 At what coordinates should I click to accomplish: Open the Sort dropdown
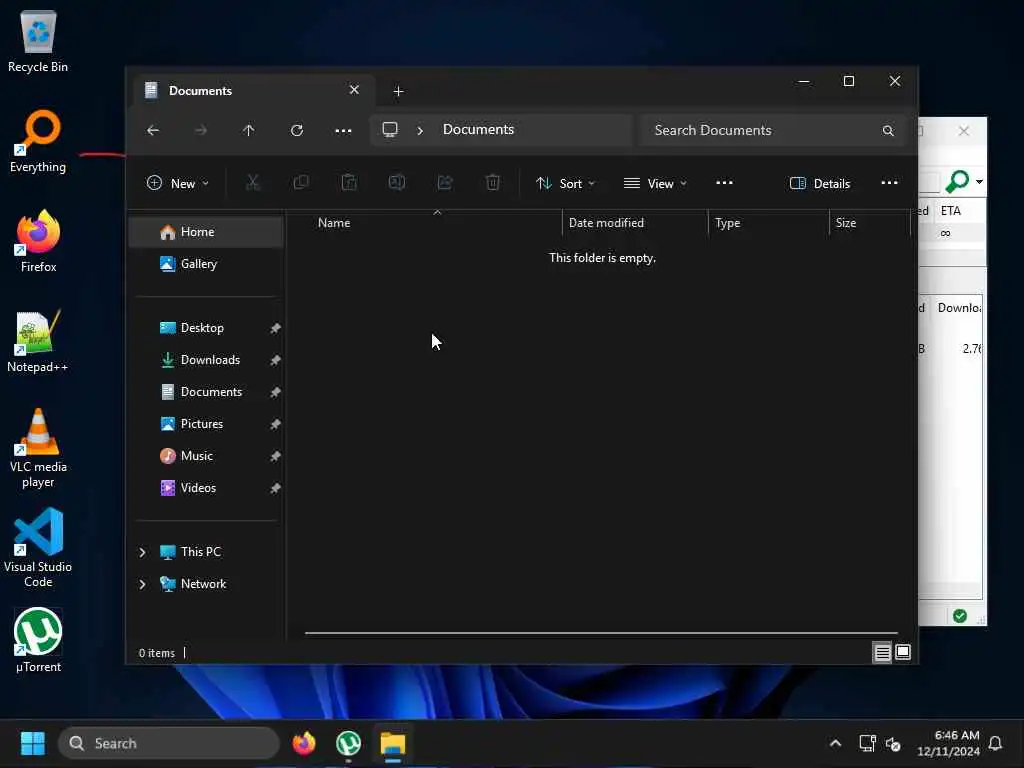tap(566, 184)
